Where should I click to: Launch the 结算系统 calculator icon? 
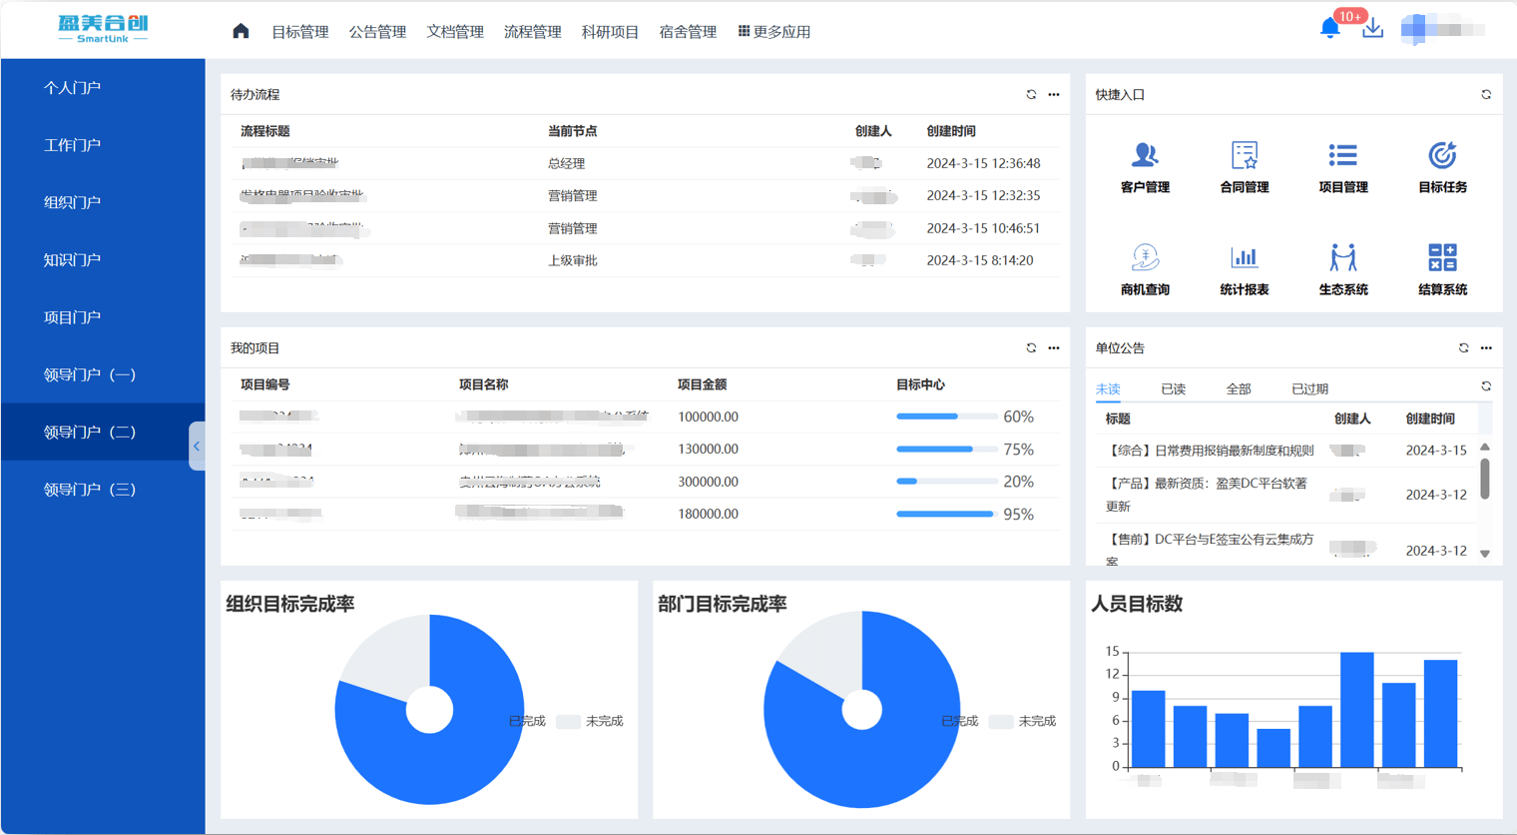point(1441,258)
